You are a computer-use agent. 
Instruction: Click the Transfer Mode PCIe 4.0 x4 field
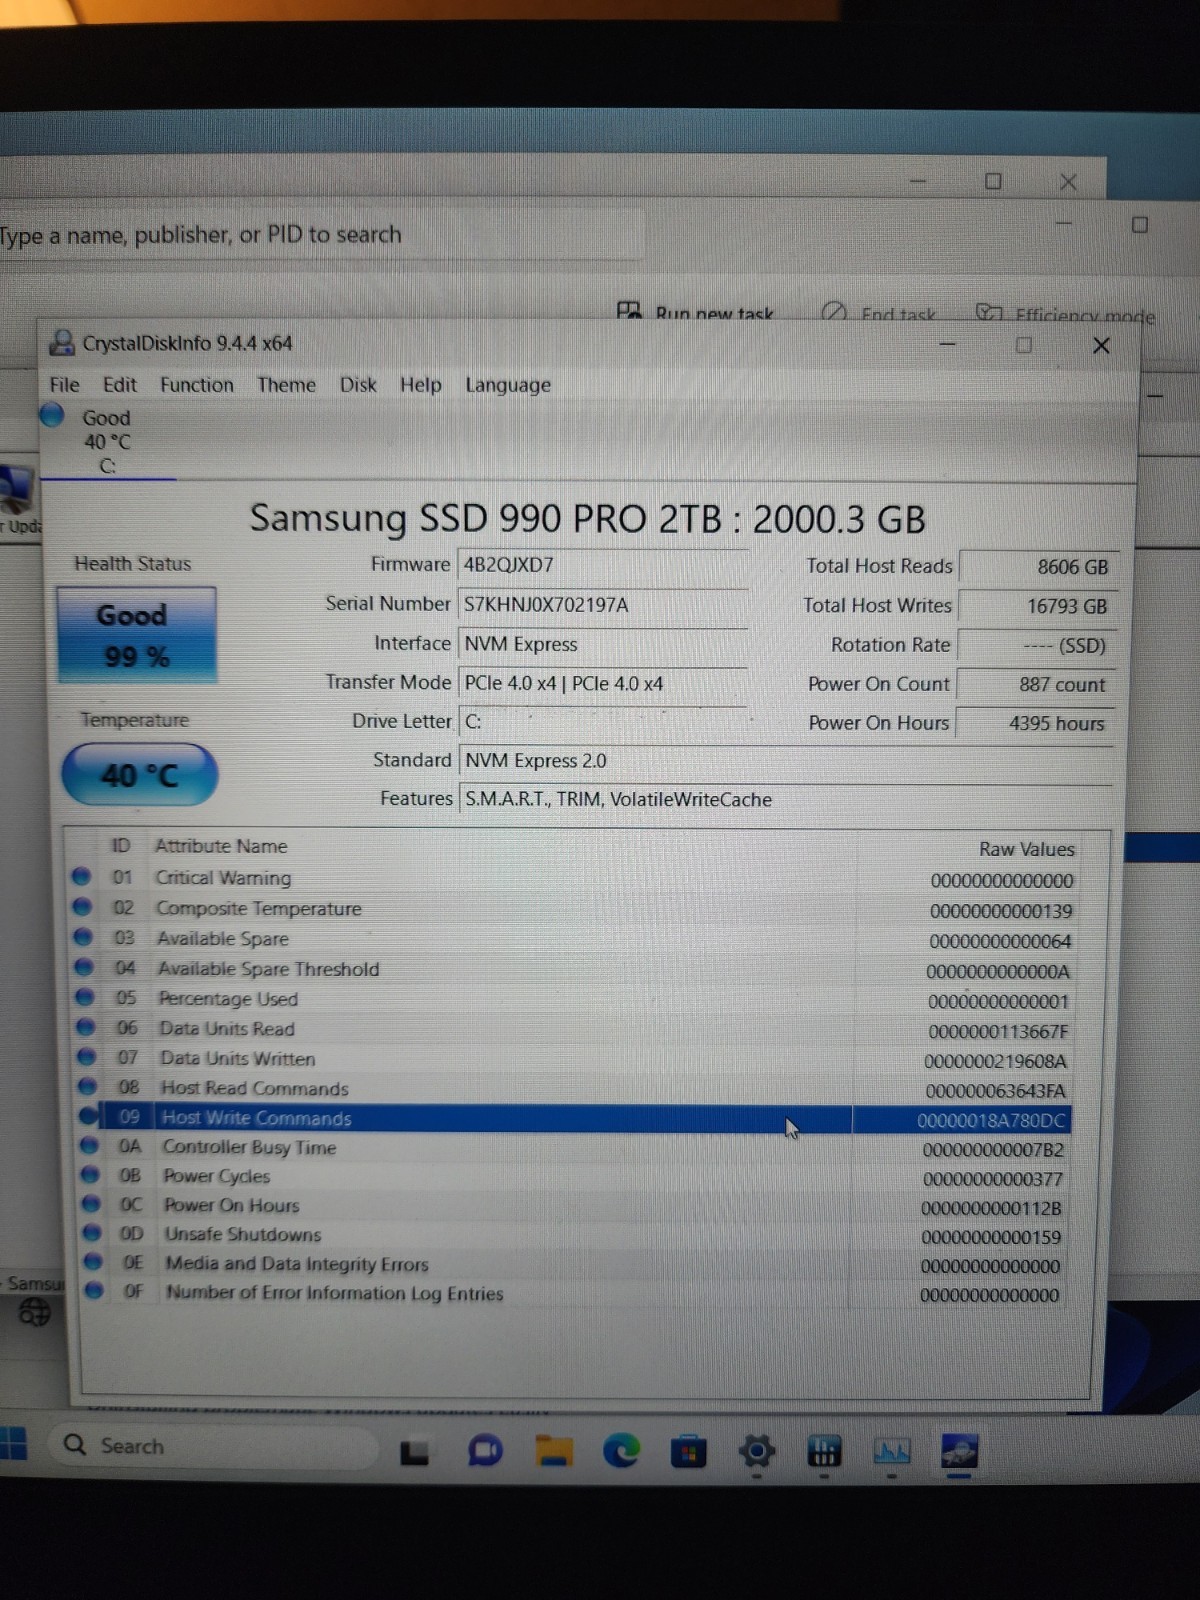point(603,683)
